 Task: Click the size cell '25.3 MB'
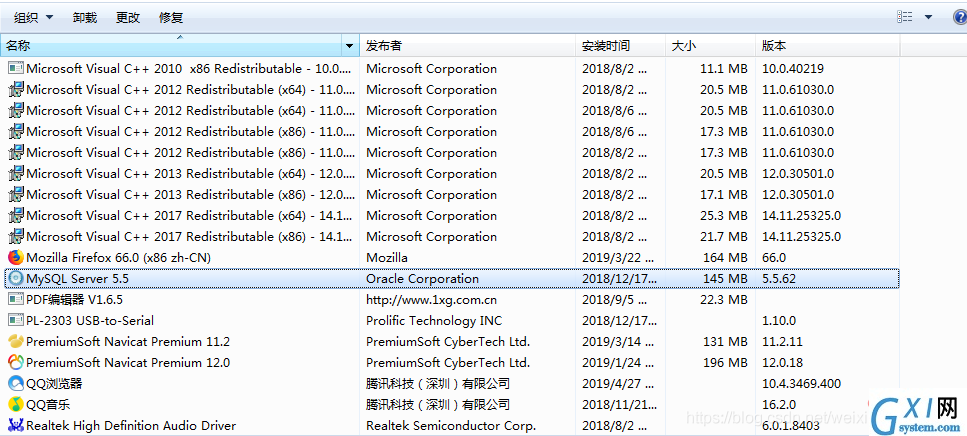point(723,215)
